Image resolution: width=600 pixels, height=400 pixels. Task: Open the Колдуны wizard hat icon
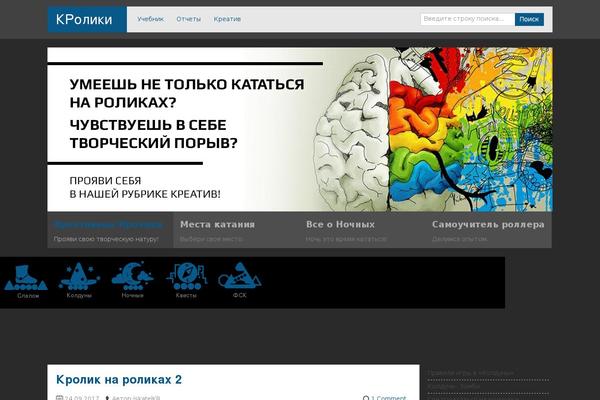click(x=79, y=276)
